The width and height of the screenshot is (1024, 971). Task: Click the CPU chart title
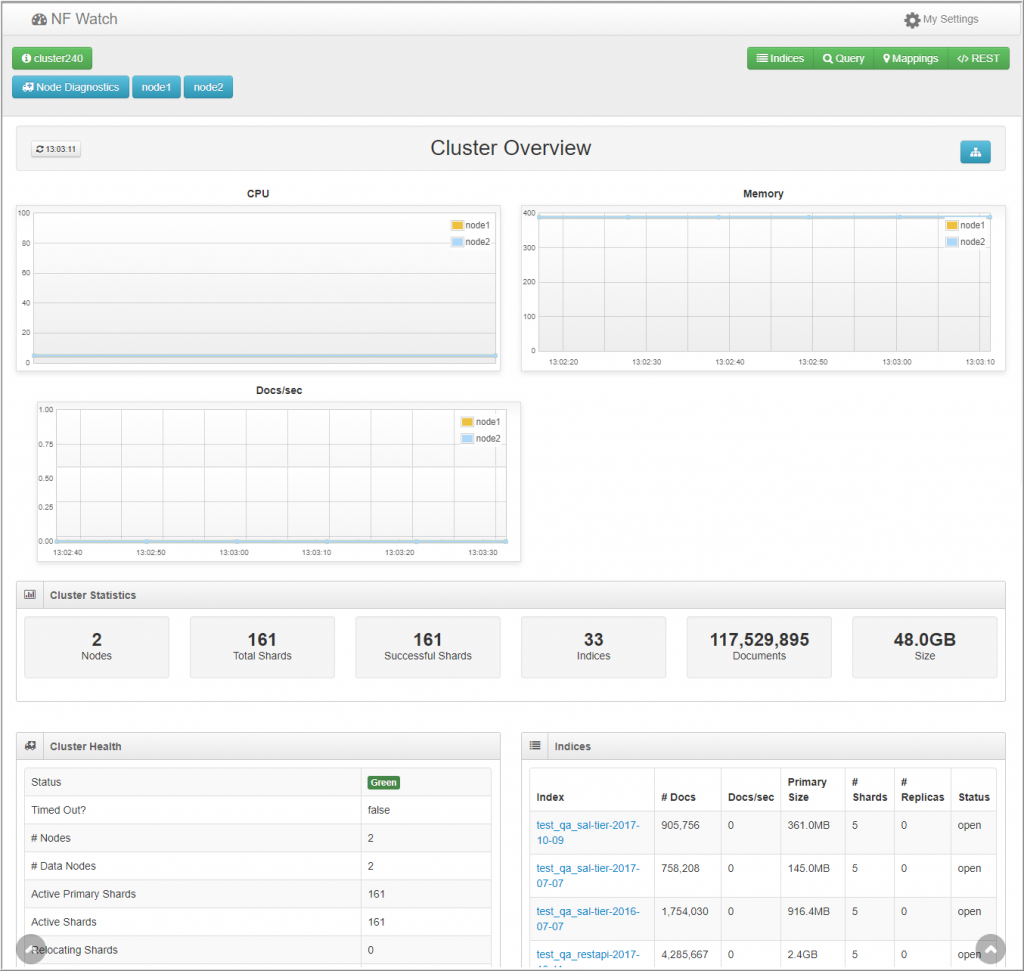click(x=258, y=194)
